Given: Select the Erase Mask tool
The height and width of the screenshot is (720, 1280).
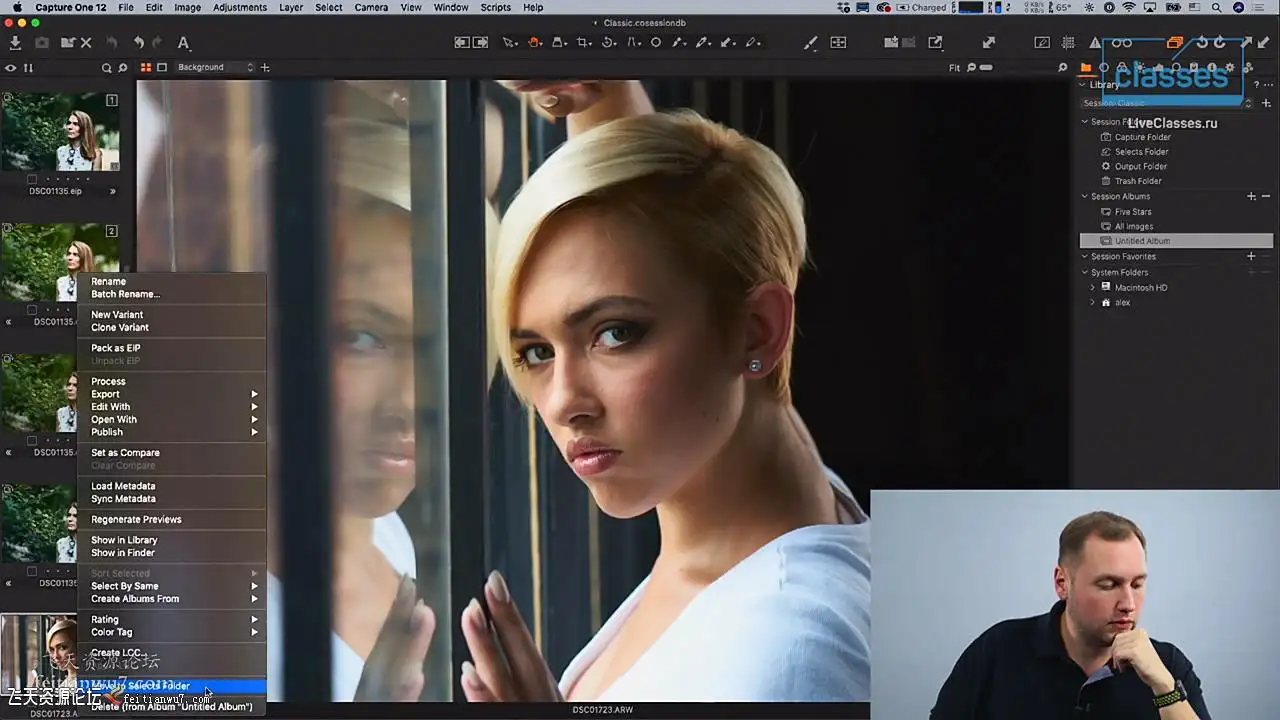Looking at the screenshot, I should pyautogui.click(x=752, y=43).
